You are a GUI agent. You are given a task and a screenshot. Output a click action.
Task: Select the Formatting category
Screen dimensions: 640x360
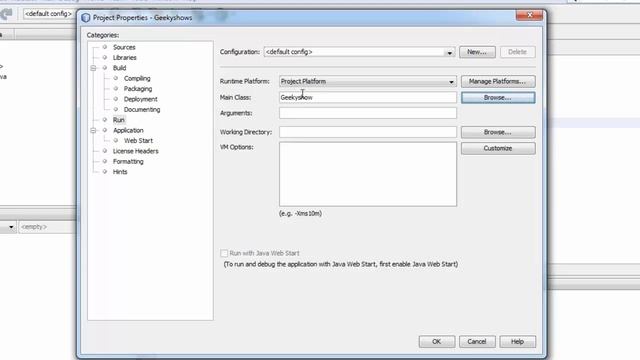tap(128, 162)
